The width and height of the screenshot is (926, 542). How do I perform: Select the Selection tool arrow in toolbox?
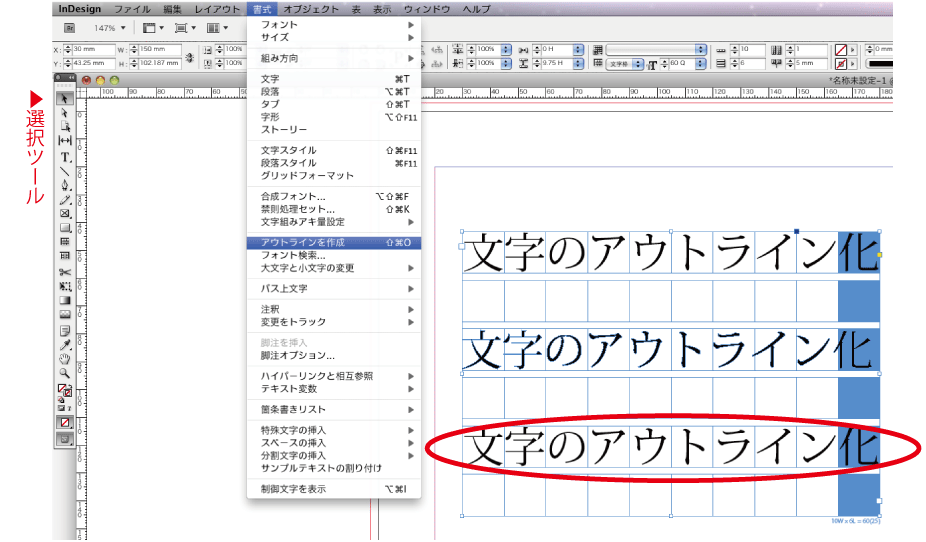tap(66, 98)
